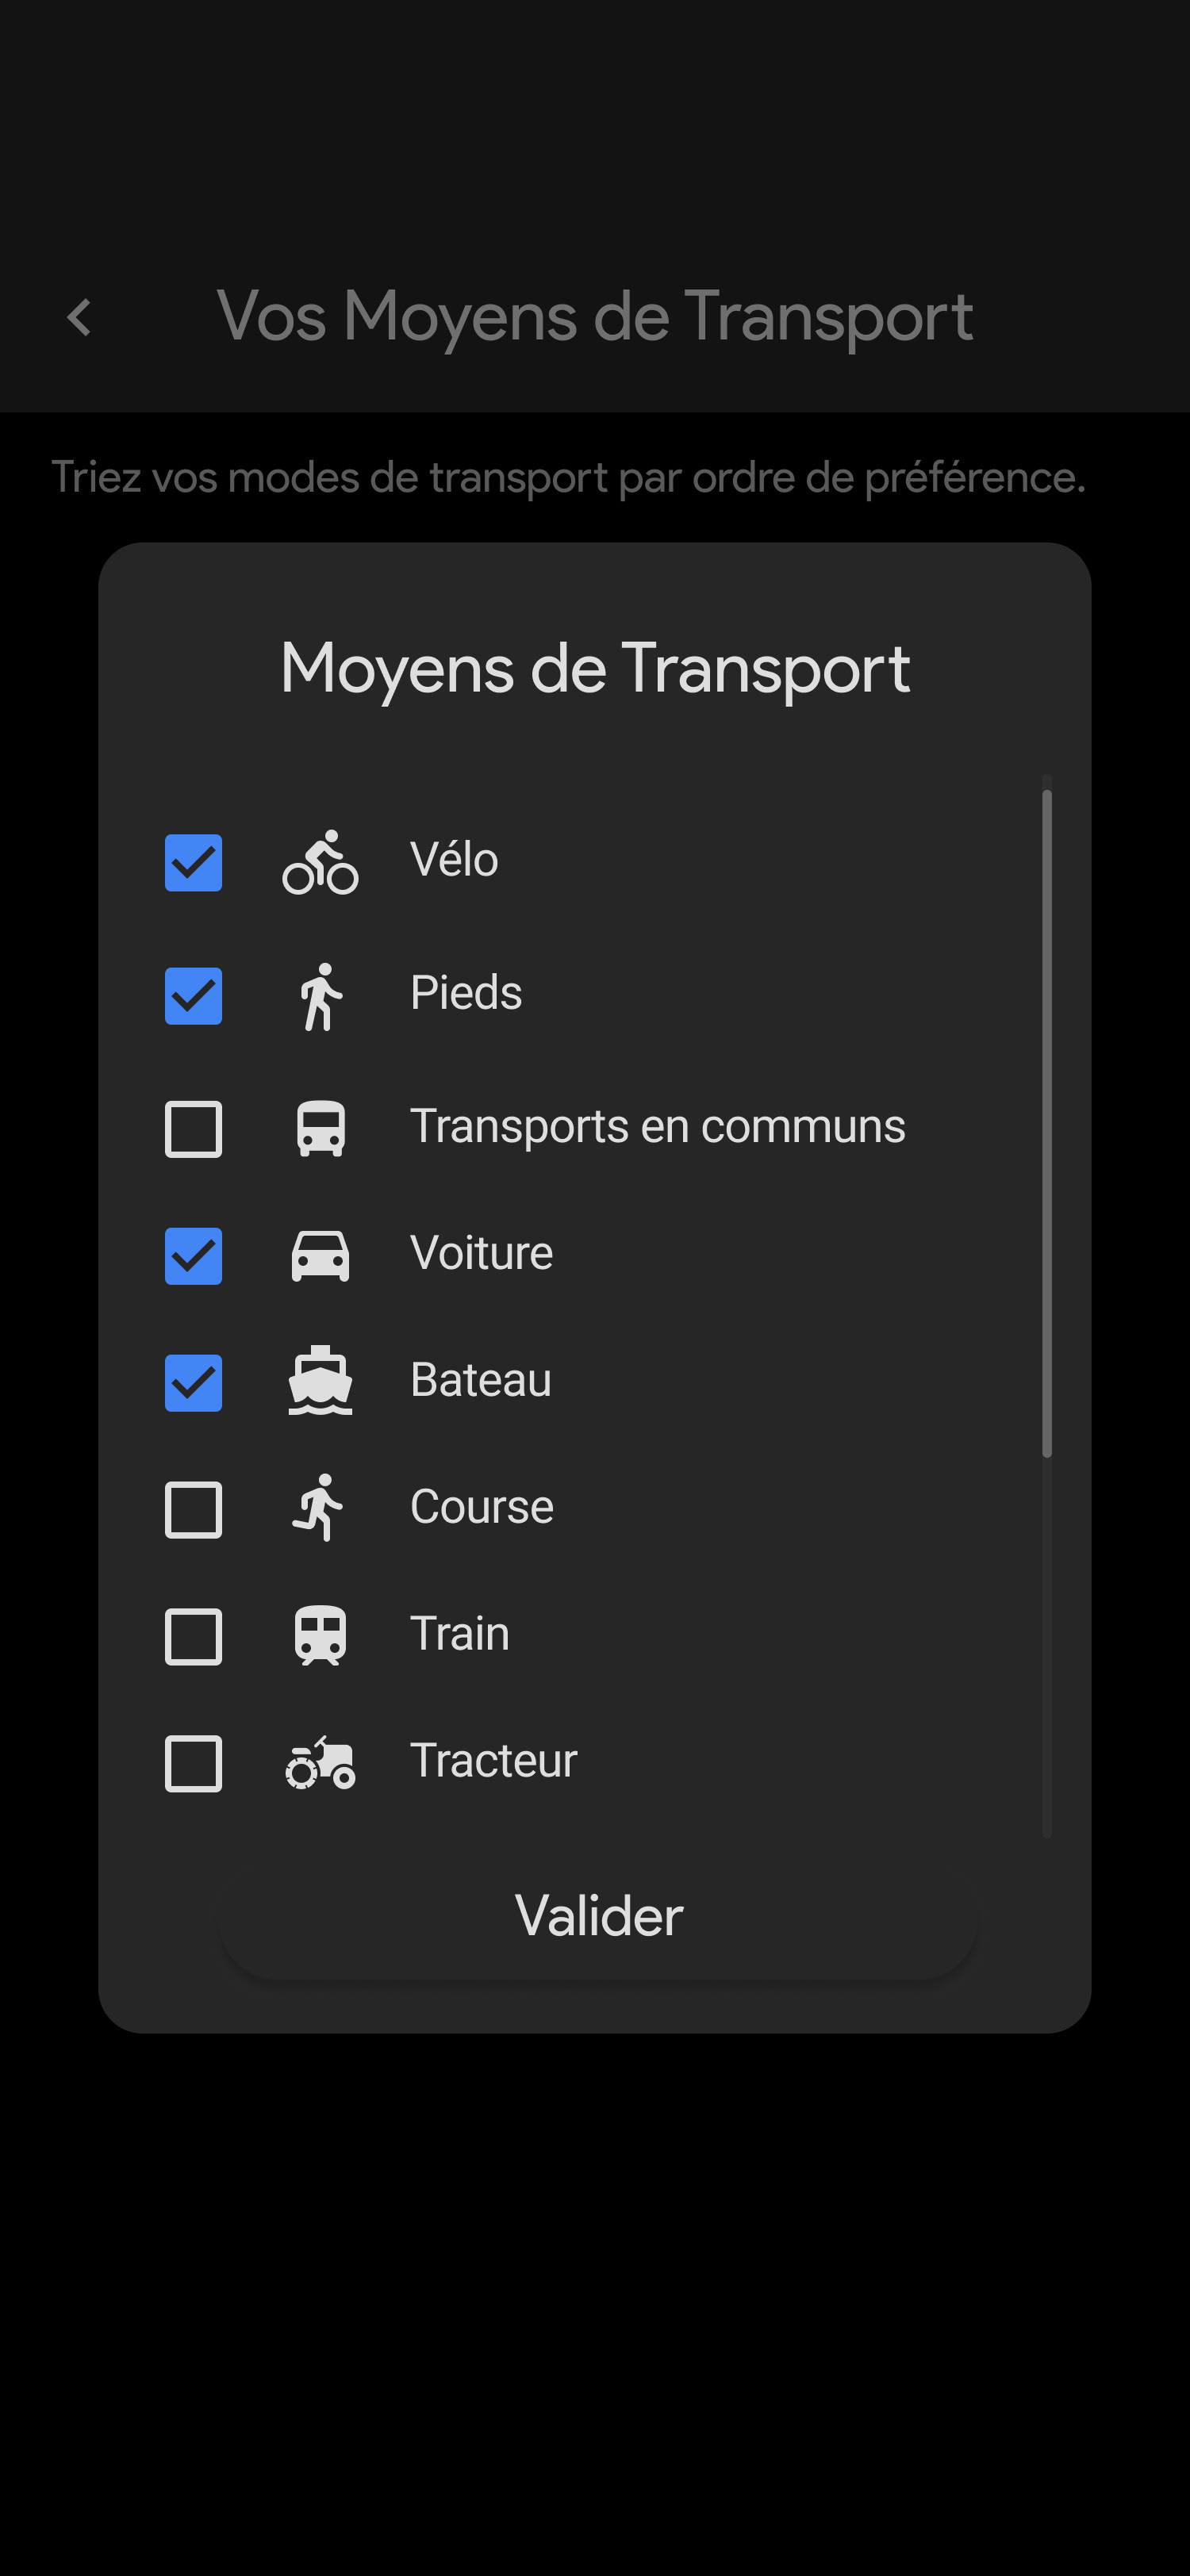Tap the Voiture text label
The height and width of the screenshot is (2576, 1190).
tap(481, 1253)
